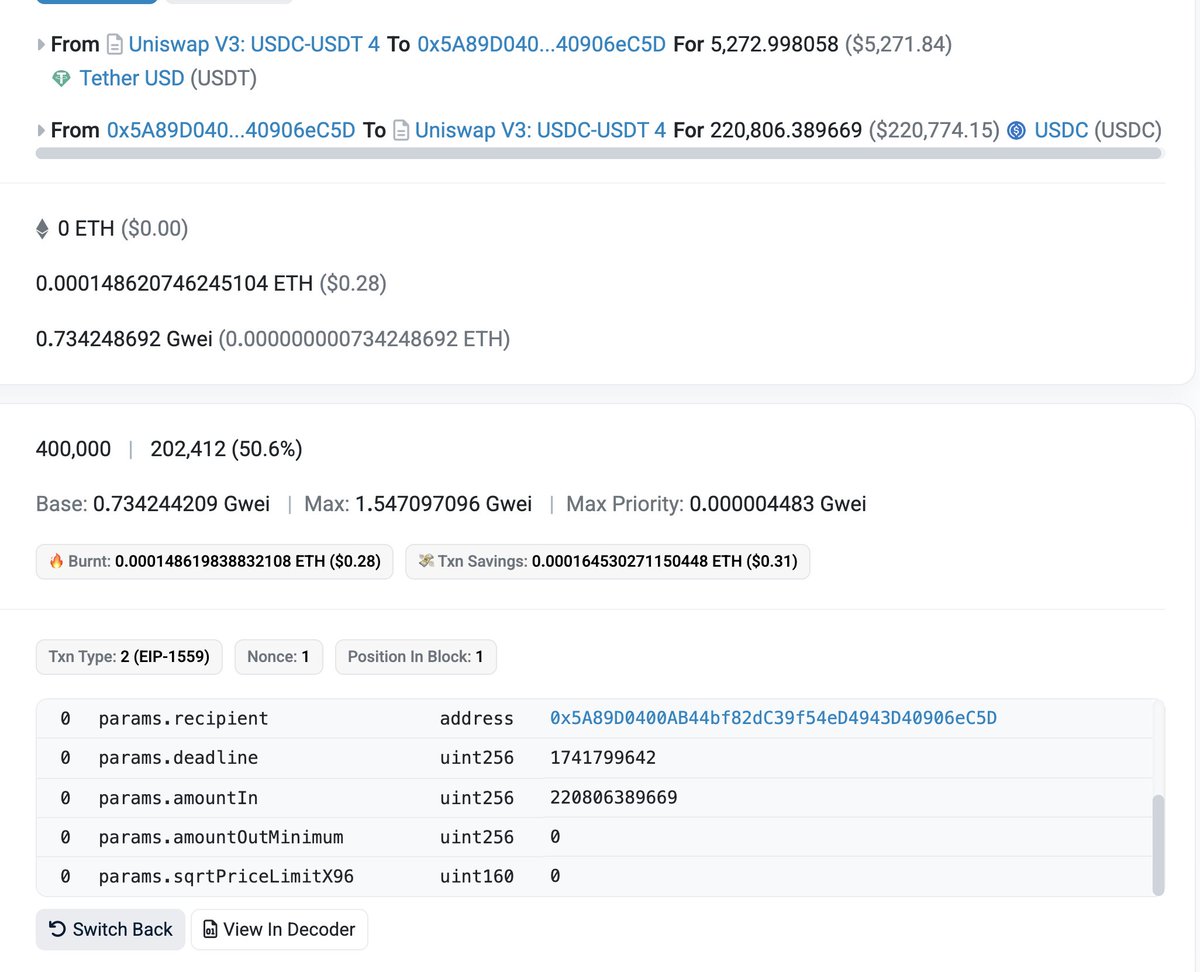Image resolution: width=1200 pixels, height=972 pixels.
Task: Click the View In Decoder button
Action: tap(279, 929)
